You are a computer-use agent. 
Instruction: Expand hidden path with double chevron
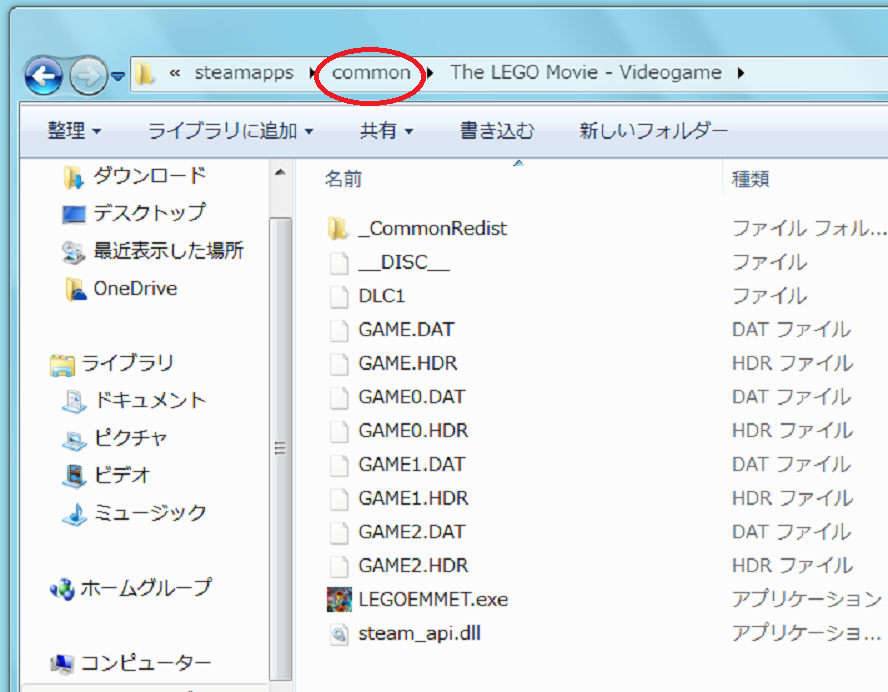(x=175, y=72)
